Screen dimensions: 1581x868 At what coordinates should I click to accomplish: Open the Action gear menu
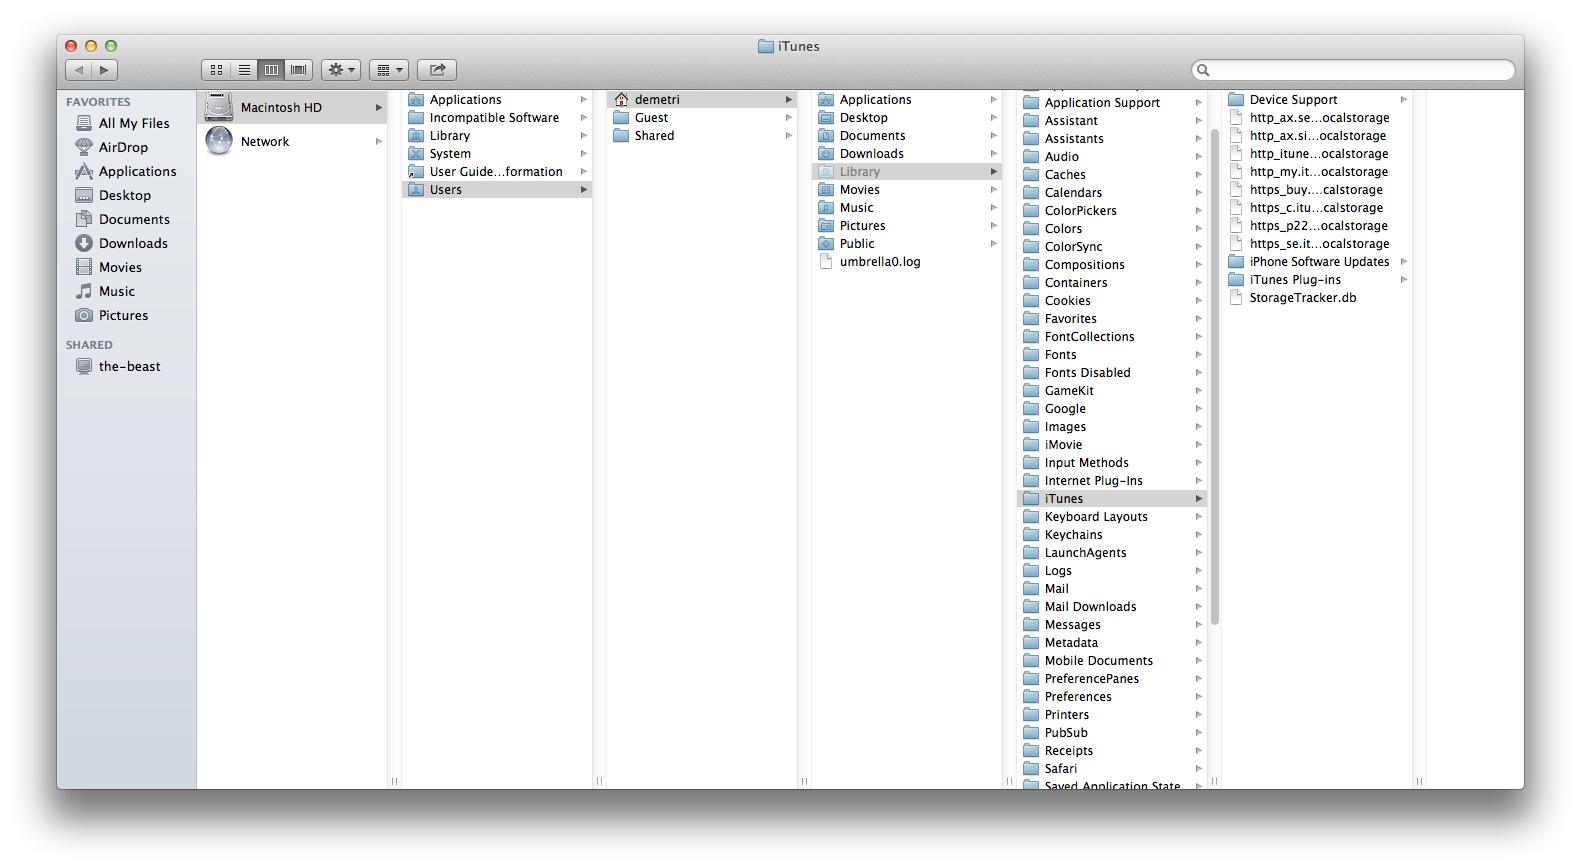[341, 70]
